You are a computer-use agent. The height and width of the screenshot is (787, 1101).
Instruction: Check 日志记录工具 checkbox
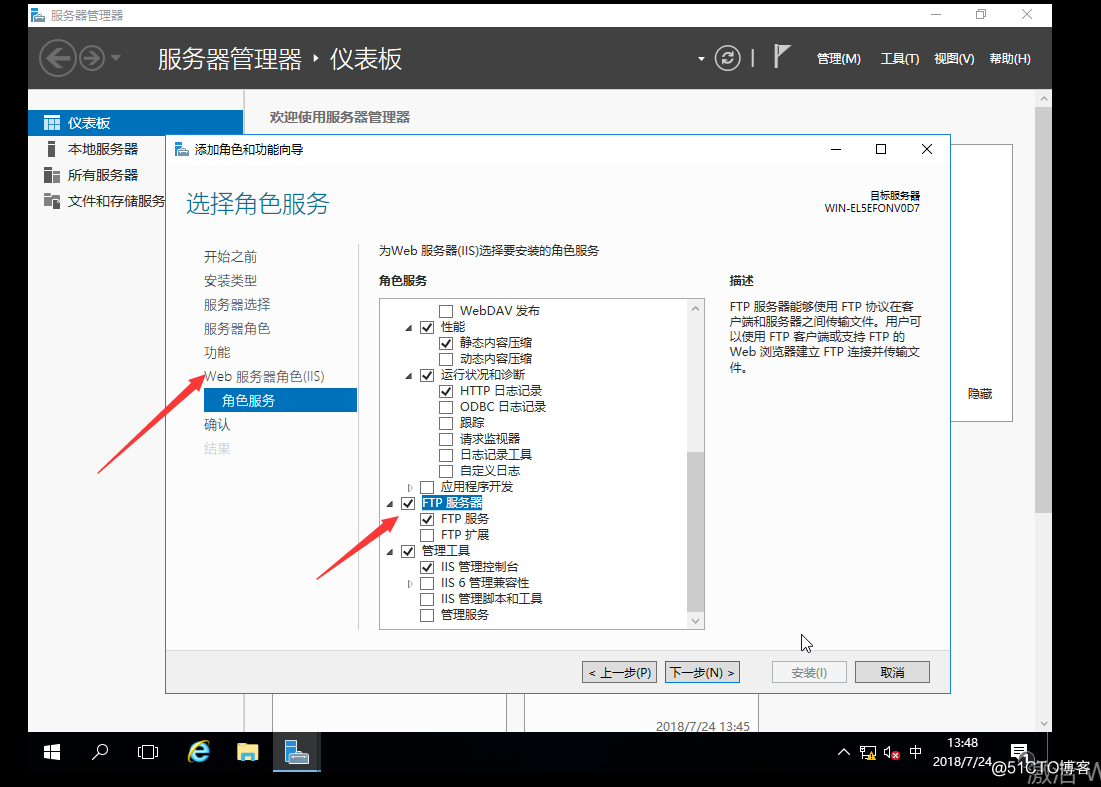[x=446, y=456]
